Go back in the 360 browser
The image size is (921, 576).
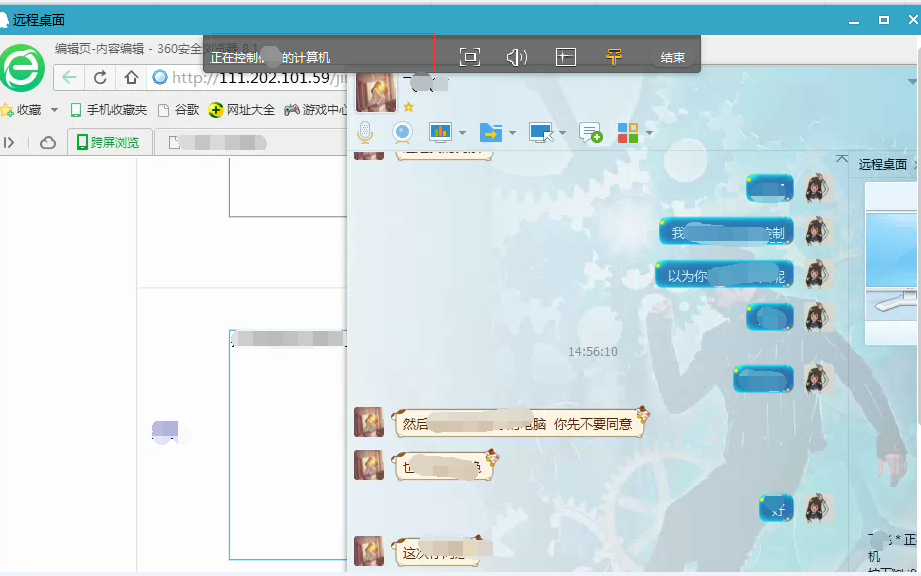69,78
